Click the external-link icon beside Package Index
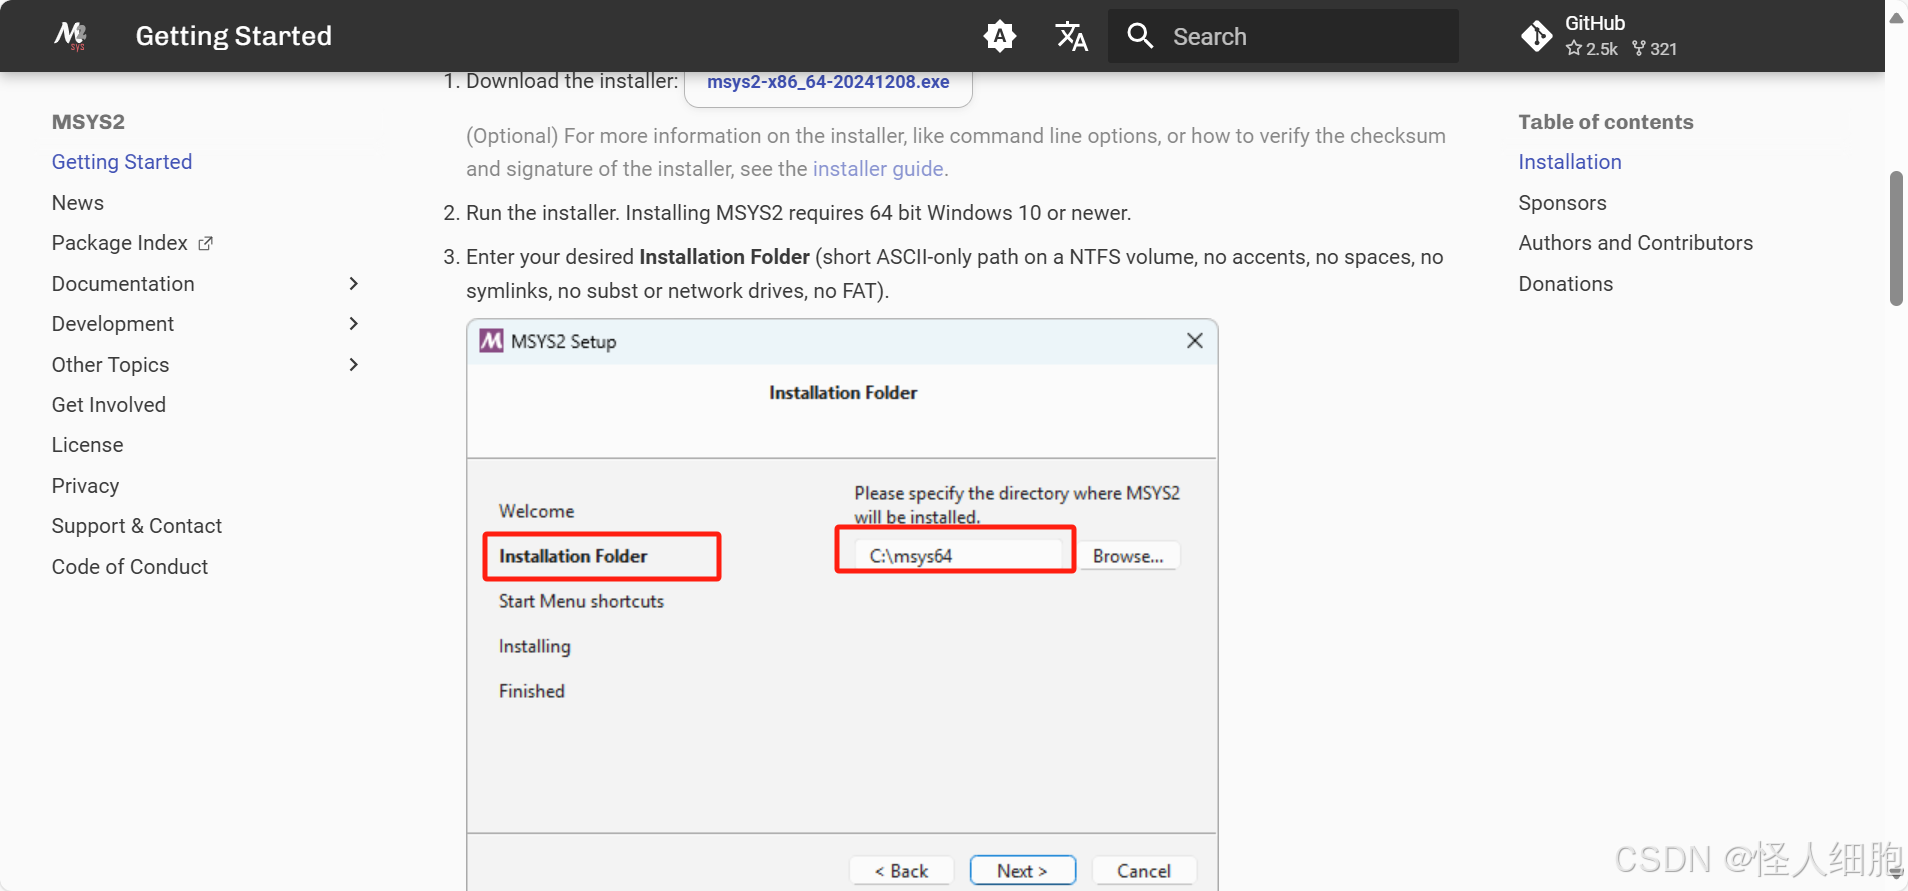Image resolution: width=1908 pixels, height=891 pixels. [x=206, y=243]
